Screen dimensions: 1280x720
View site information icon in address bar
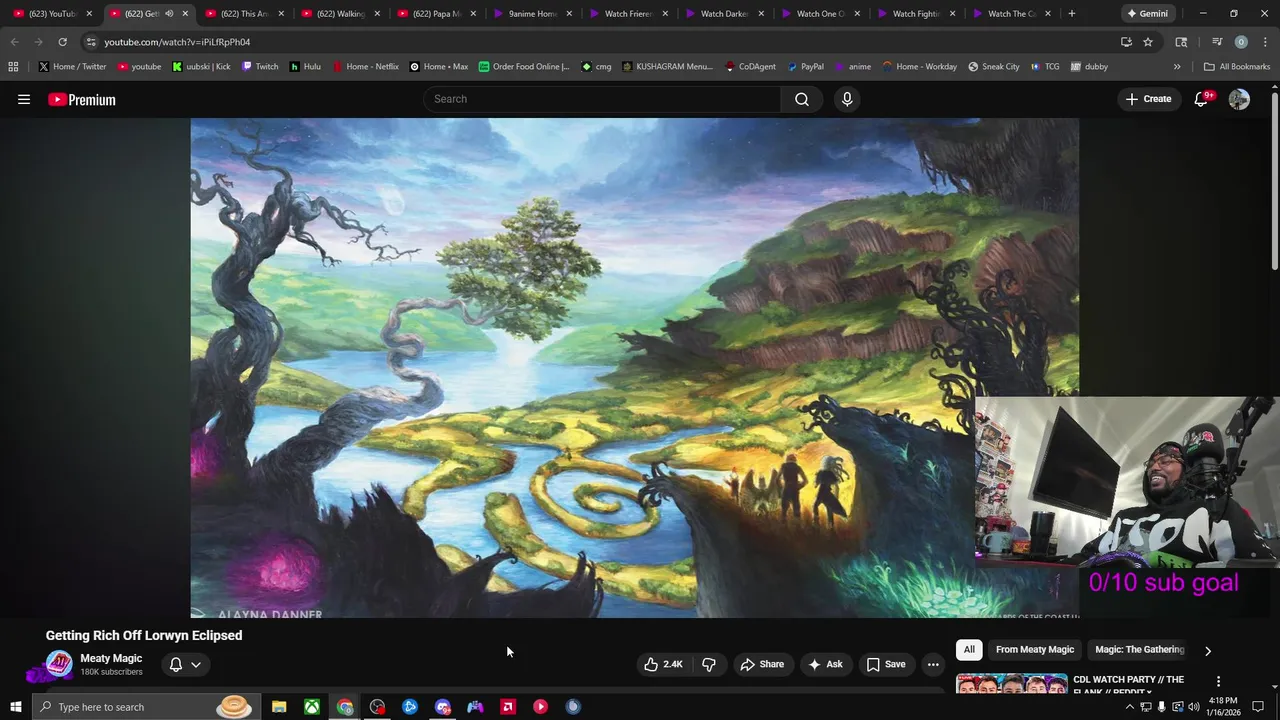point(91,42)
